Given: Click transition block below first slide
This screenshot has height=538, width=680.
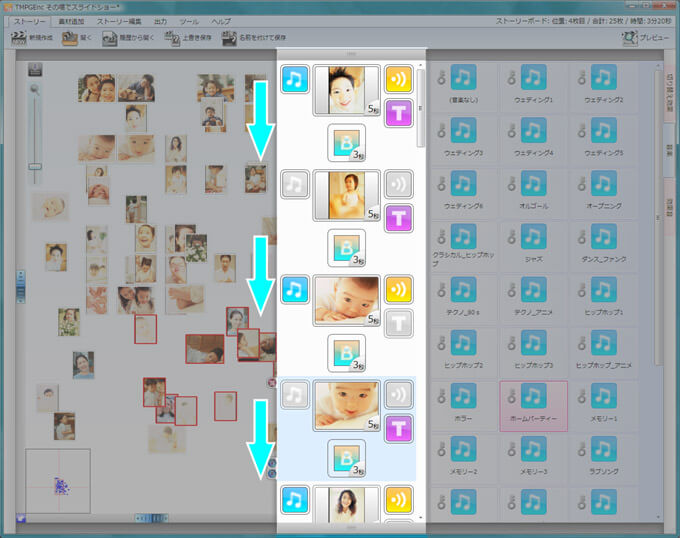Looking at the screenshot, I should point(346,143).
